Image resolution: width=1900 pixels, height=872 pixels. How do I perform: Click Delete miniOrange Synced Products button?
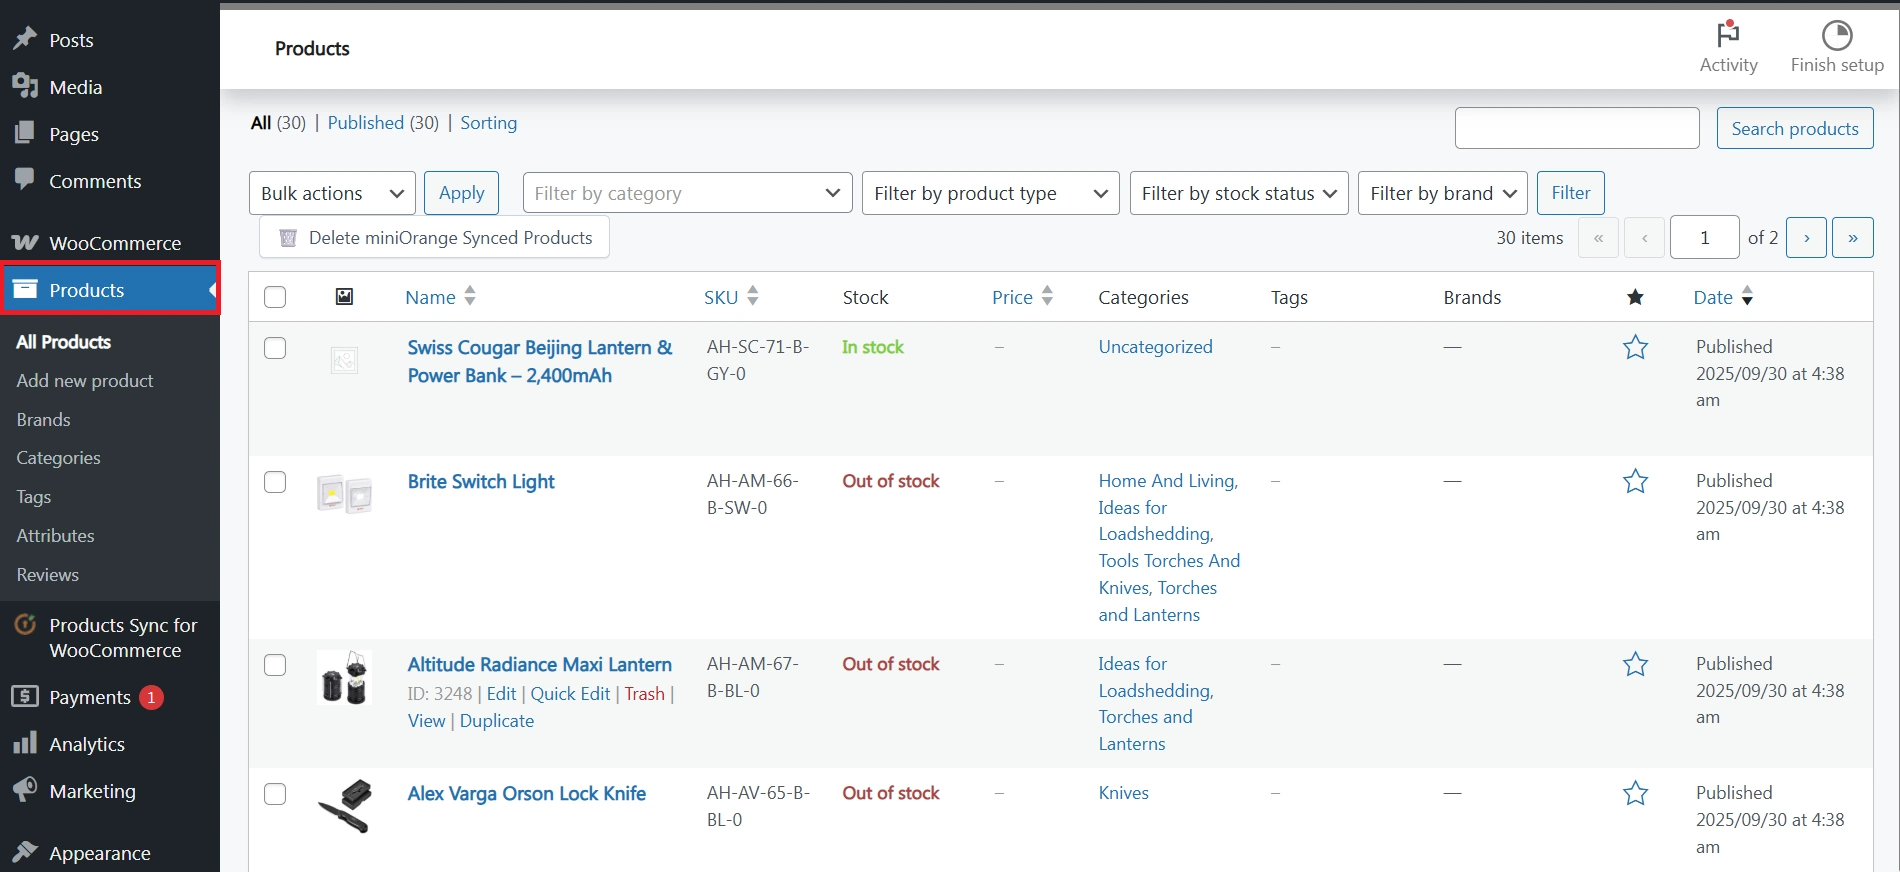pyautogui.click(x=434, y=238)
